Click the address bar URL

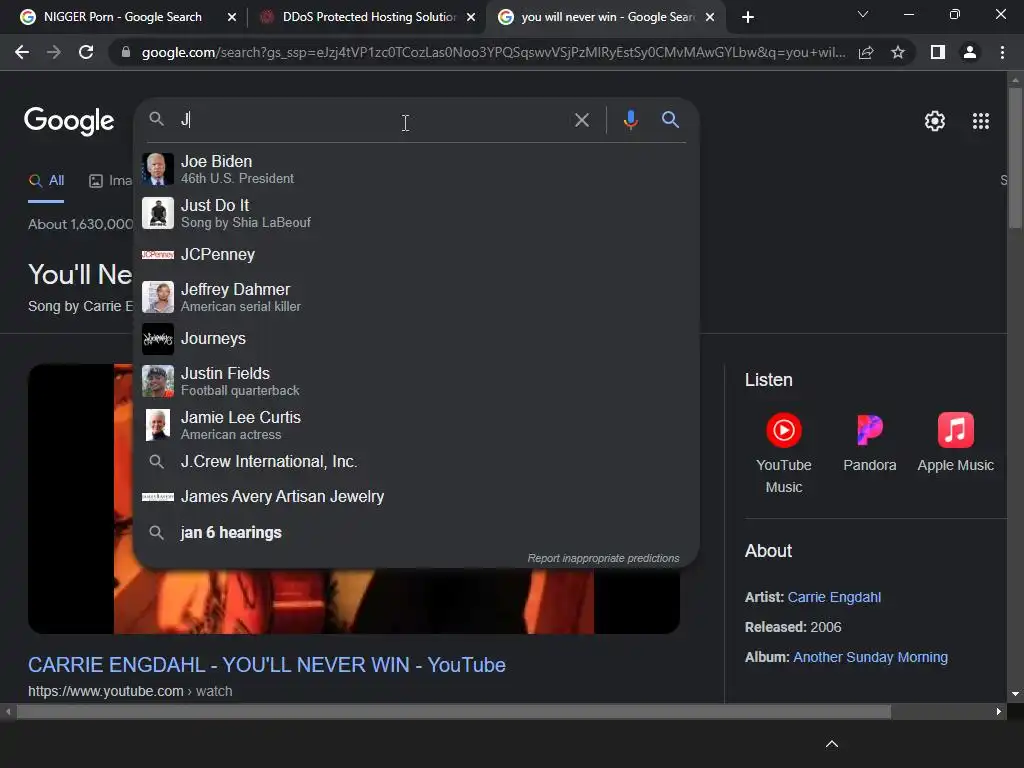point(493,52)
